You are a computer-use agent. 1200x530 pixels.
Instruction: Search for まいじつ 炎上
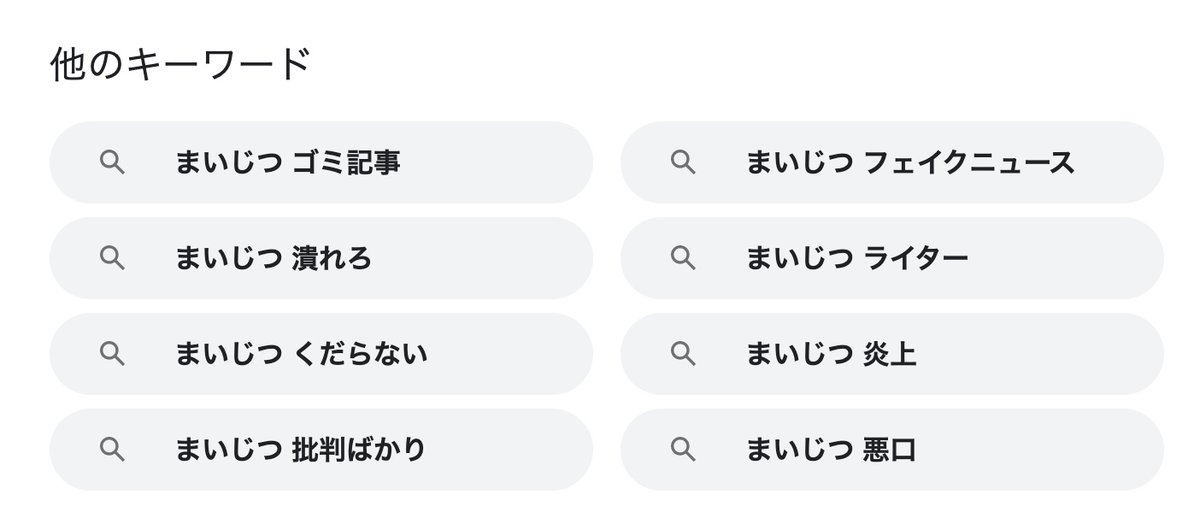(x=892, y=354)
